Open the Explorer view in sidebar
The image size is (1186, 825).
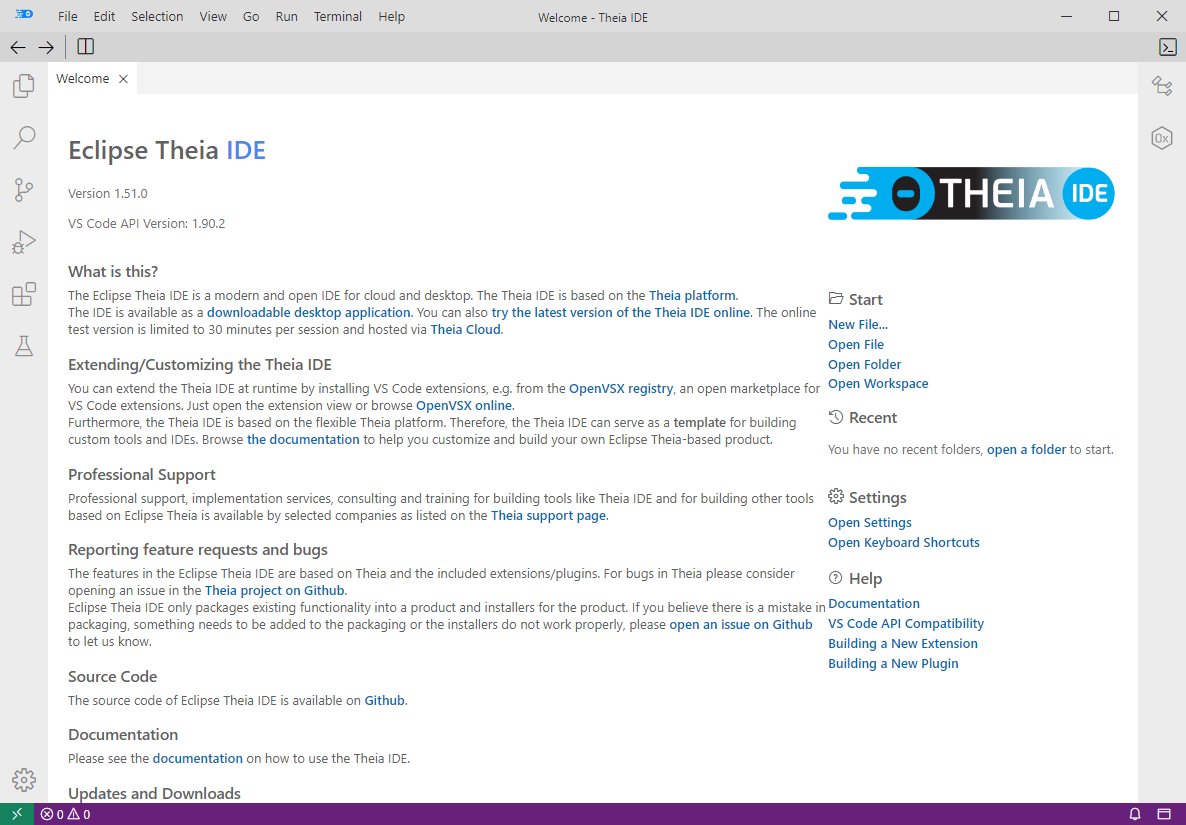click(23, 85)
